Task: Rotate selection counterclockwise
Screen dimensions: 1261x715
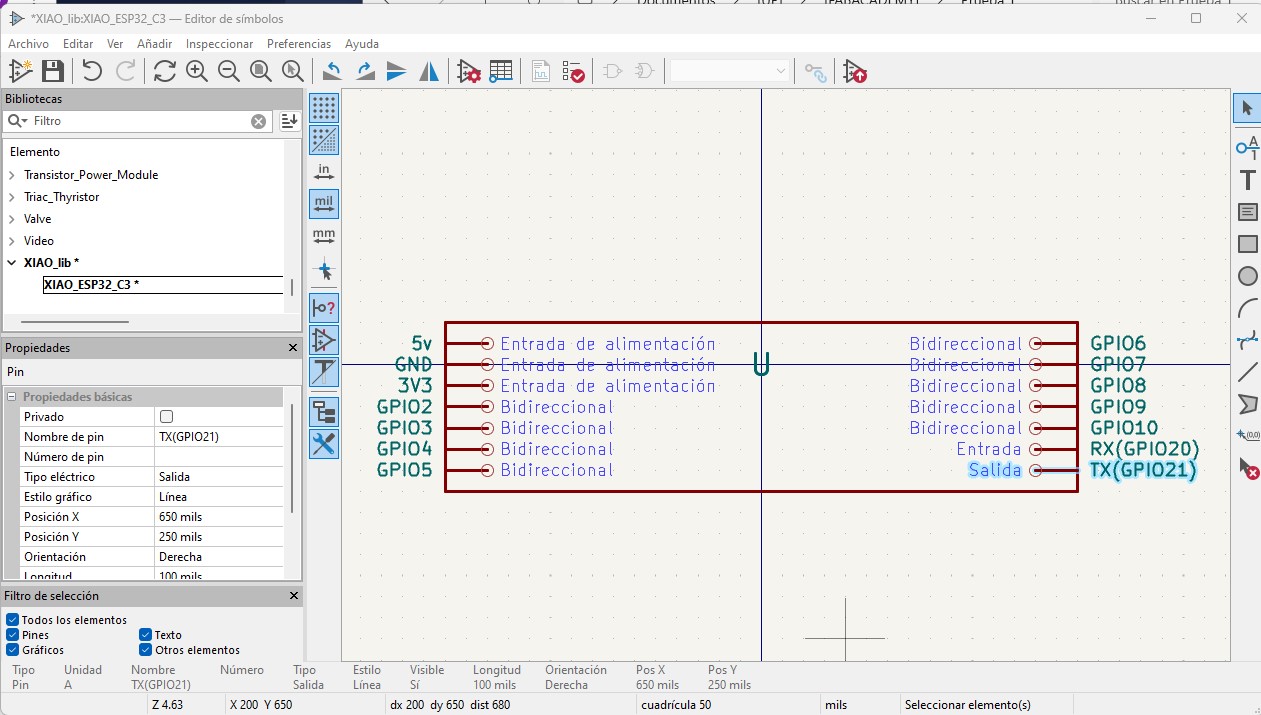Action: 332,71
